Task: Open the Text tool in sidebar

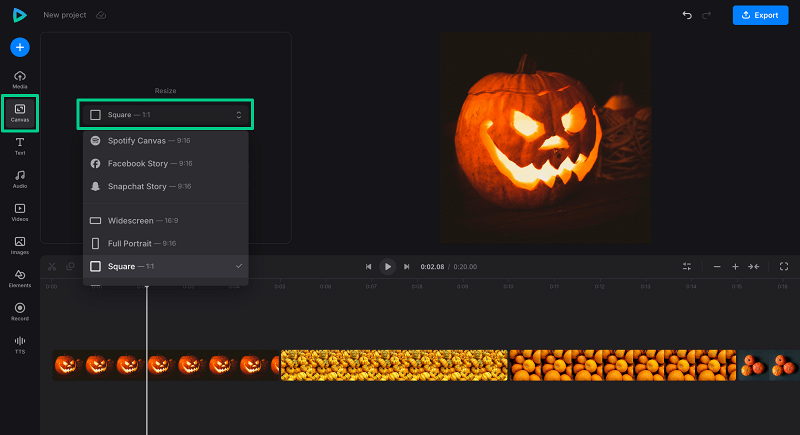Action: (20, 146)
